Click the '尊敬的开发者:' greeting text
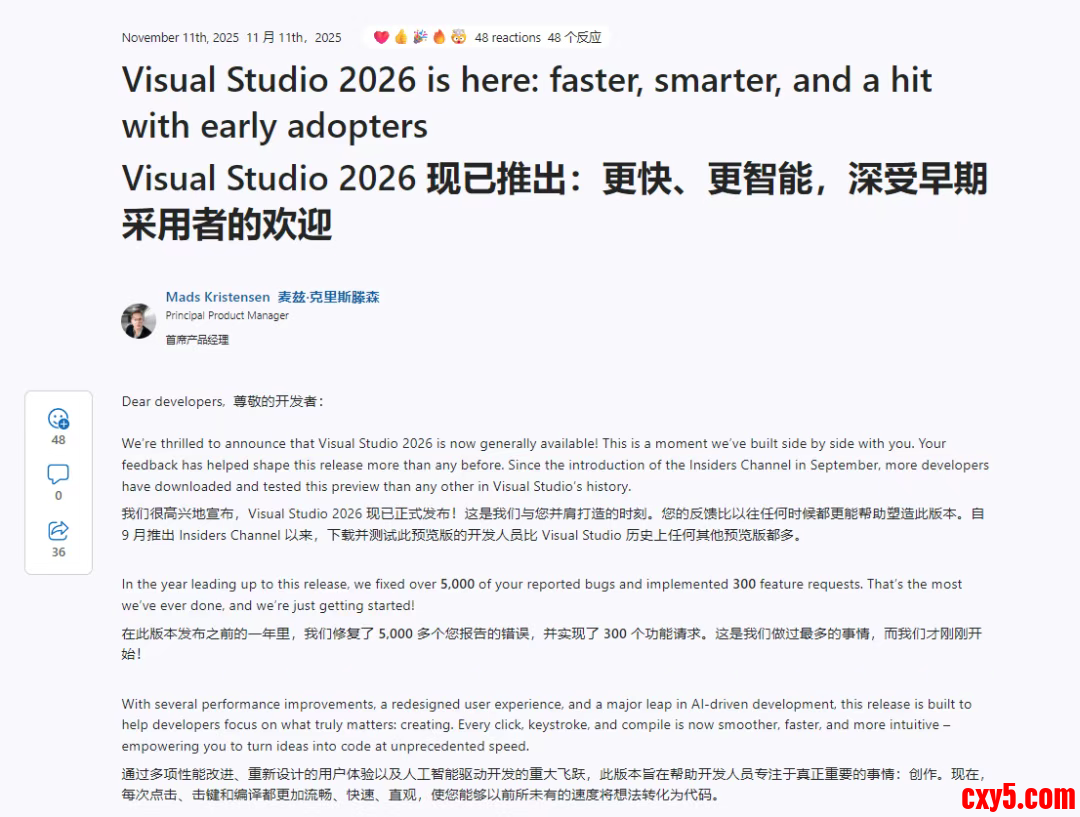Screen dimensions: 1080x817 tap(278, 402)
